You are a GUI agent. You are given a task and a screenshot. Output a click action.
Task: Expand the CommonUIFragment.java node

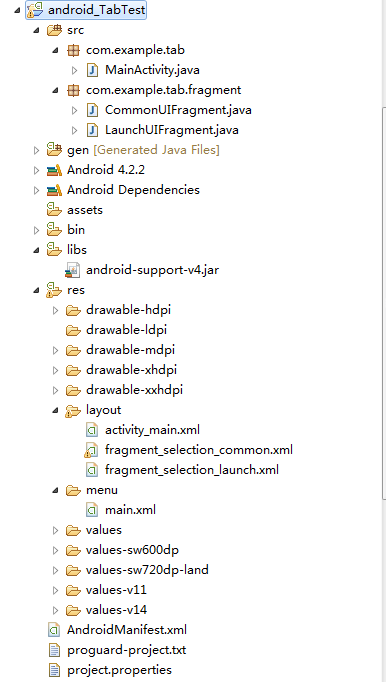pos(74,110)
